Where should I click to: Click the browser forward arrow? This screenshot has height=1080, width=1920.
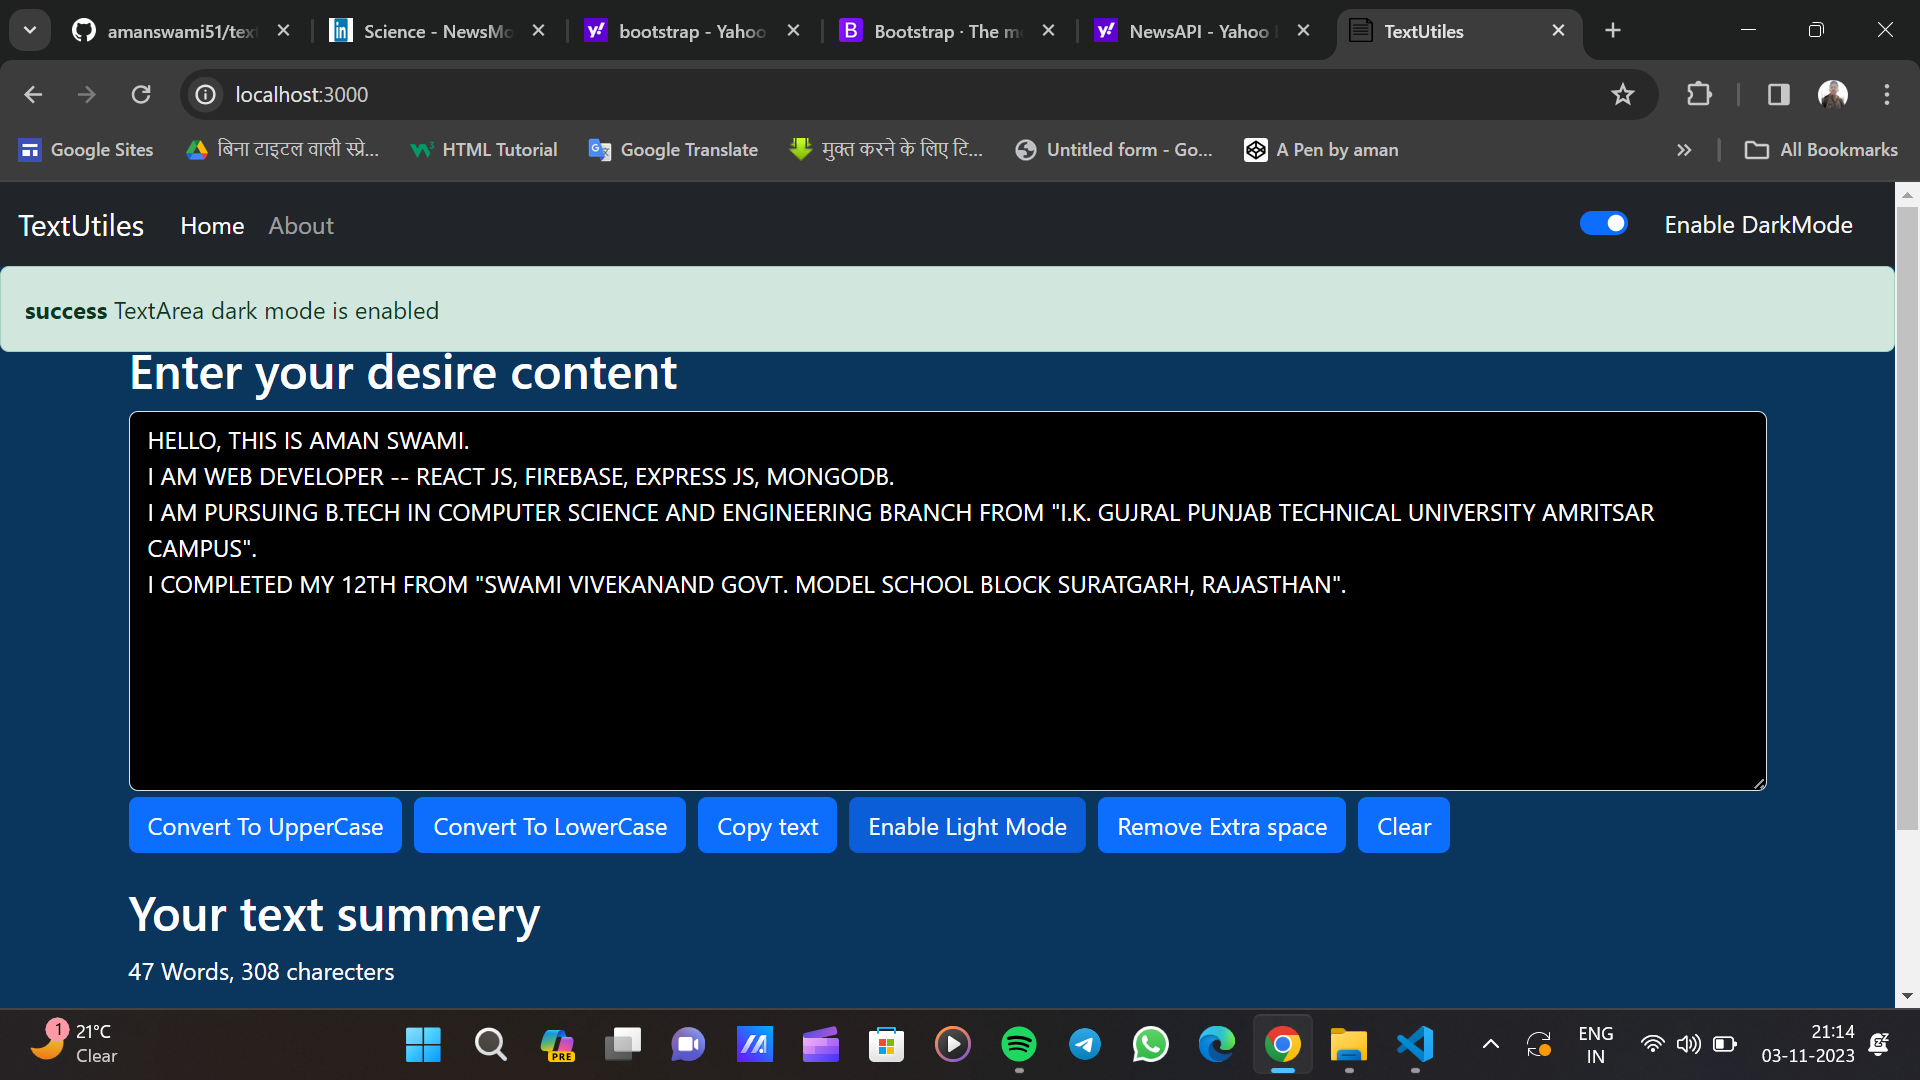click(x=87, y=94)
